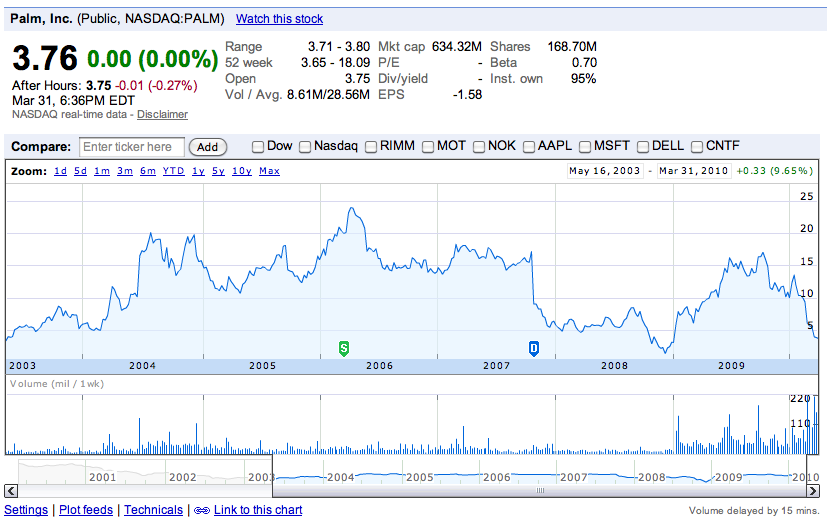827x523 pixels.
Task: Click the Open value 3.75
Action: pos(358,79)
